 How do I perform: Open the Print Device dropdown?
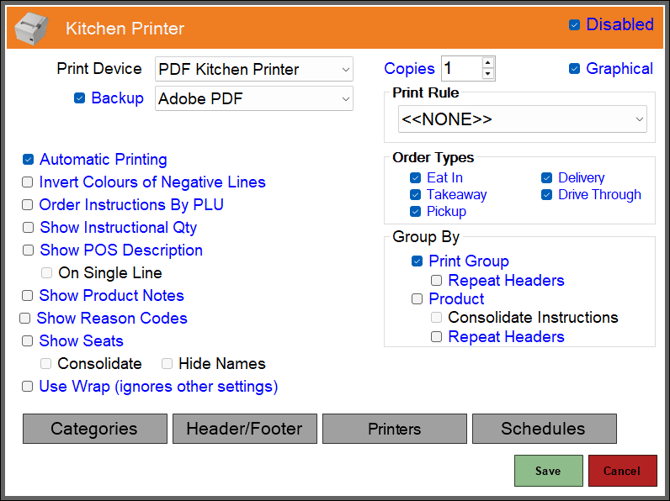tap(254, 69)
